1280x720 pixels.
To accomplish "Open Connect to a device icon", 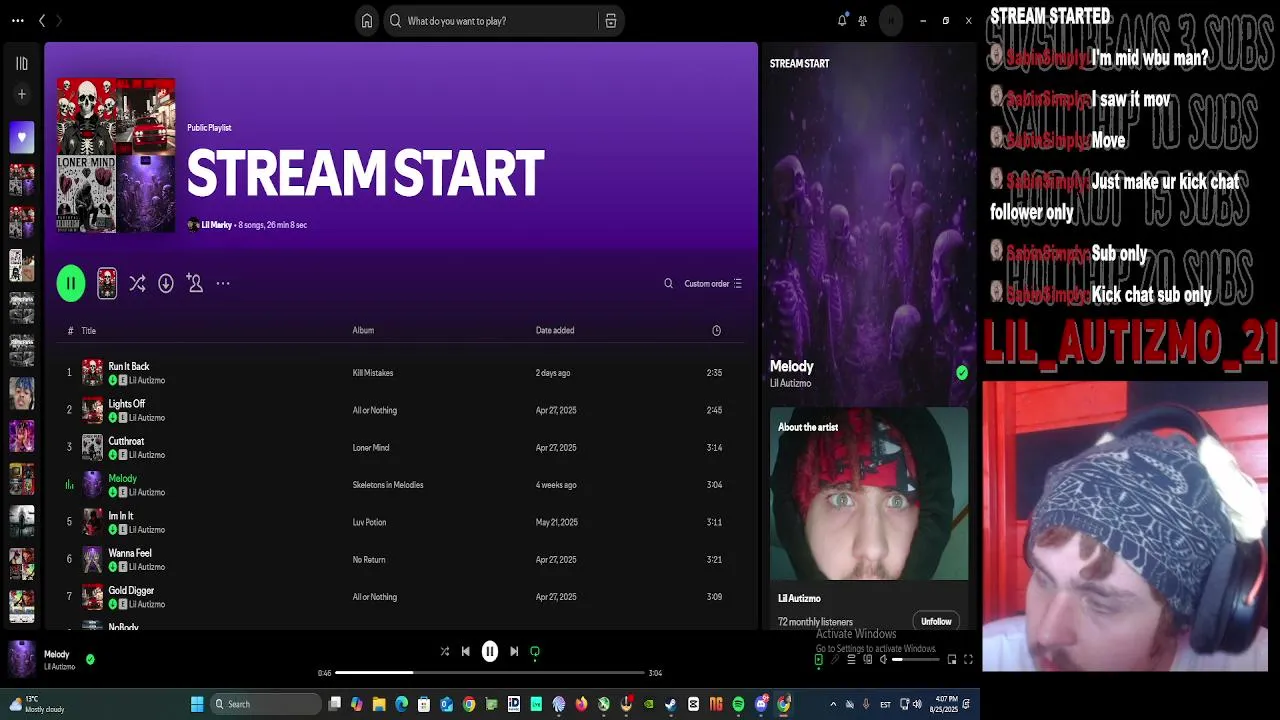I will [x=868, y=660].
